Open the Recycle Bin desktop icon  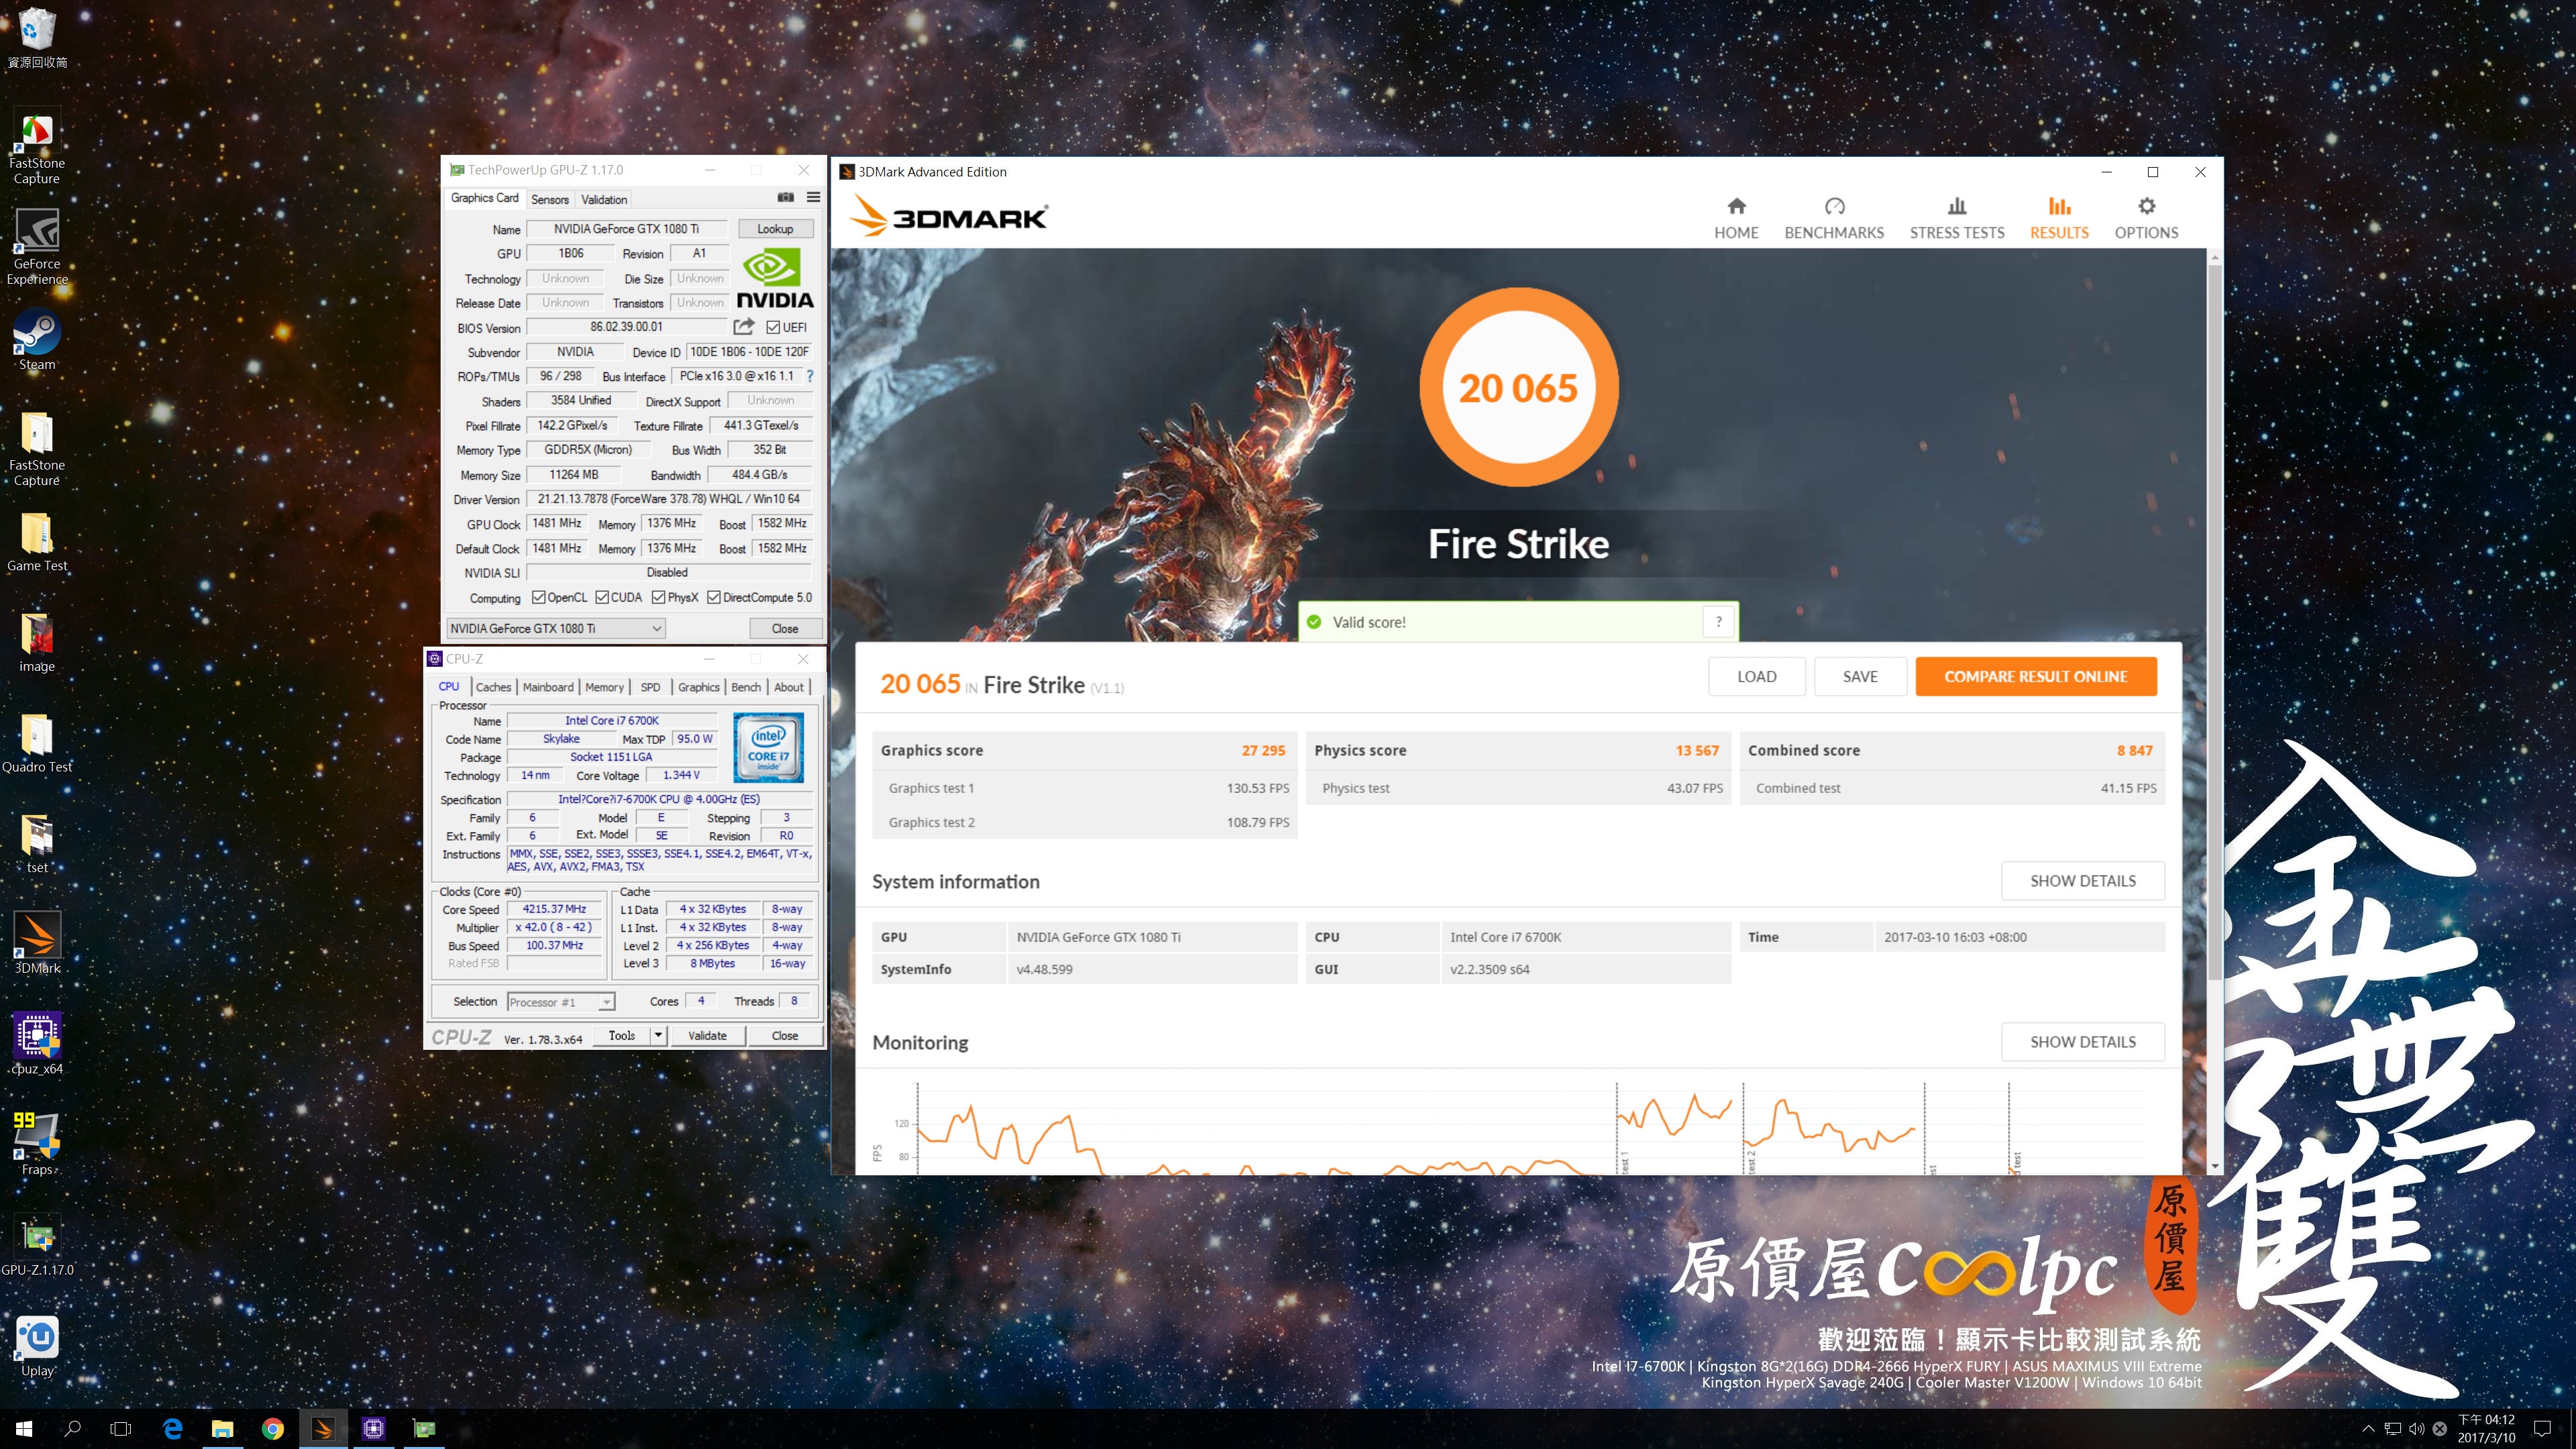pyautogui.click(x=37, y=37)
